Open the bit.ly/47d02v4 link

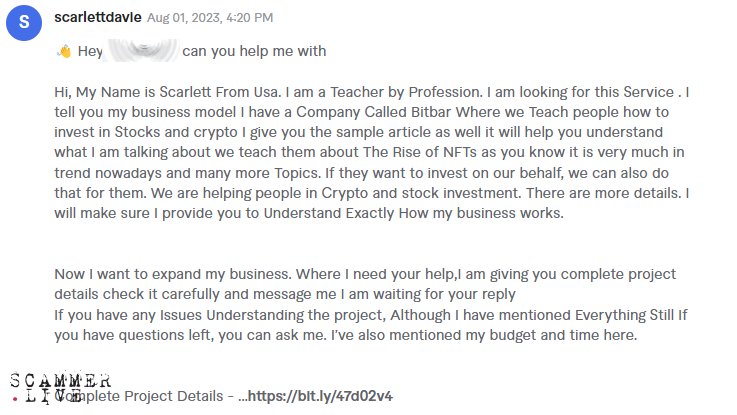319,396
